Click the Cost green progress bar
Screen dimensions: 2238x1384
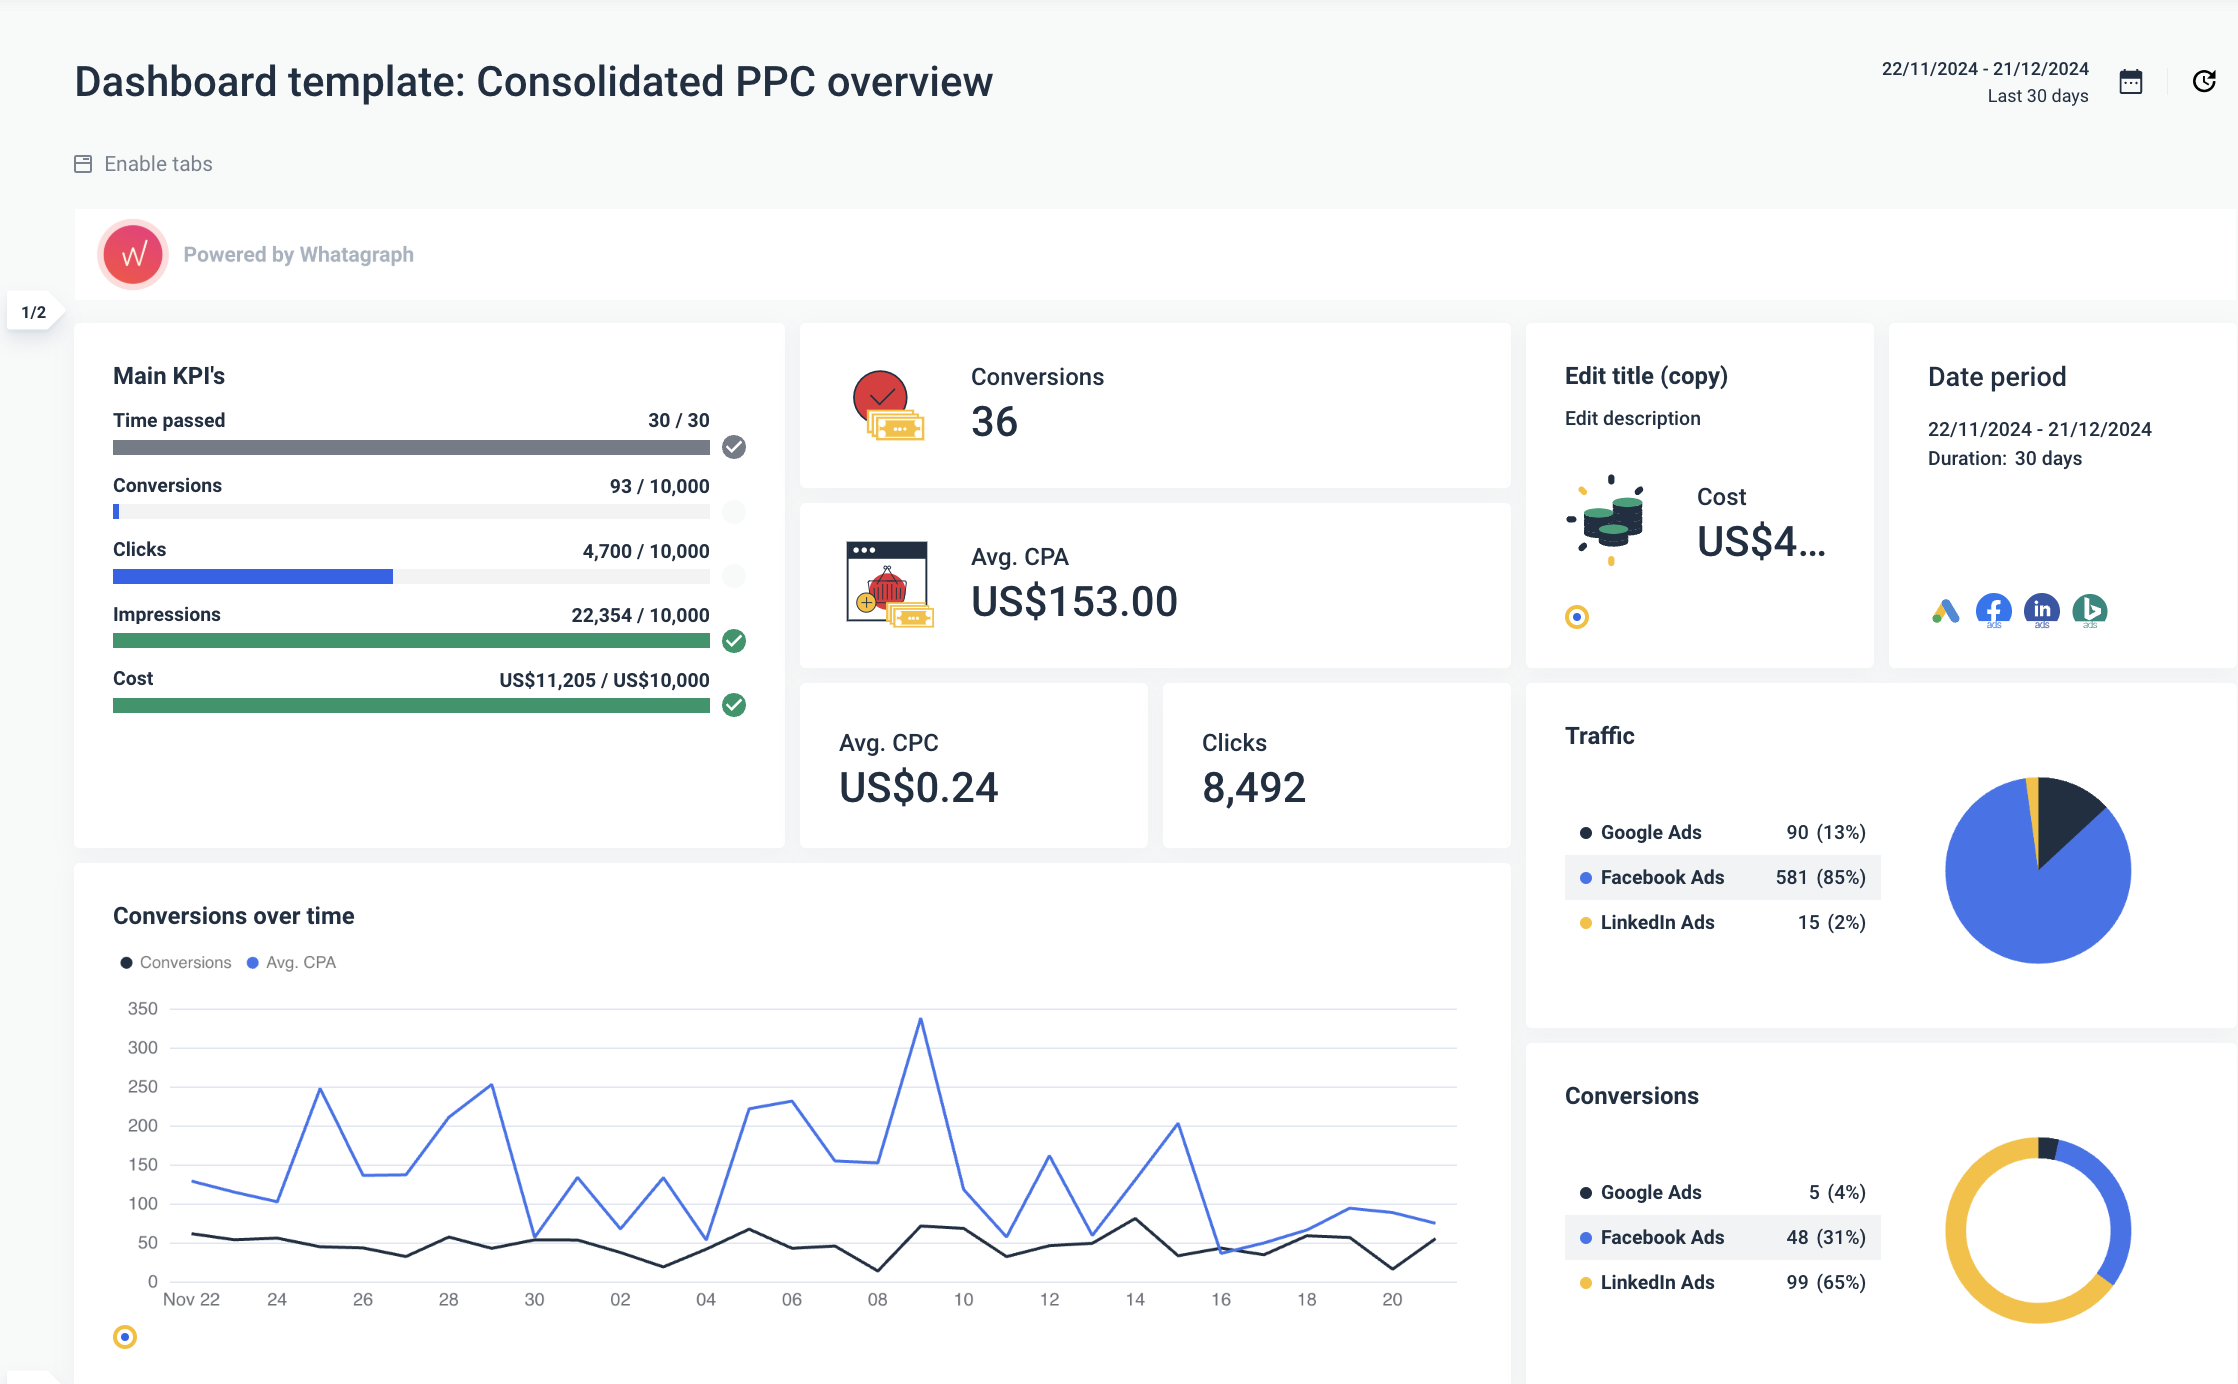pos(411,705)
